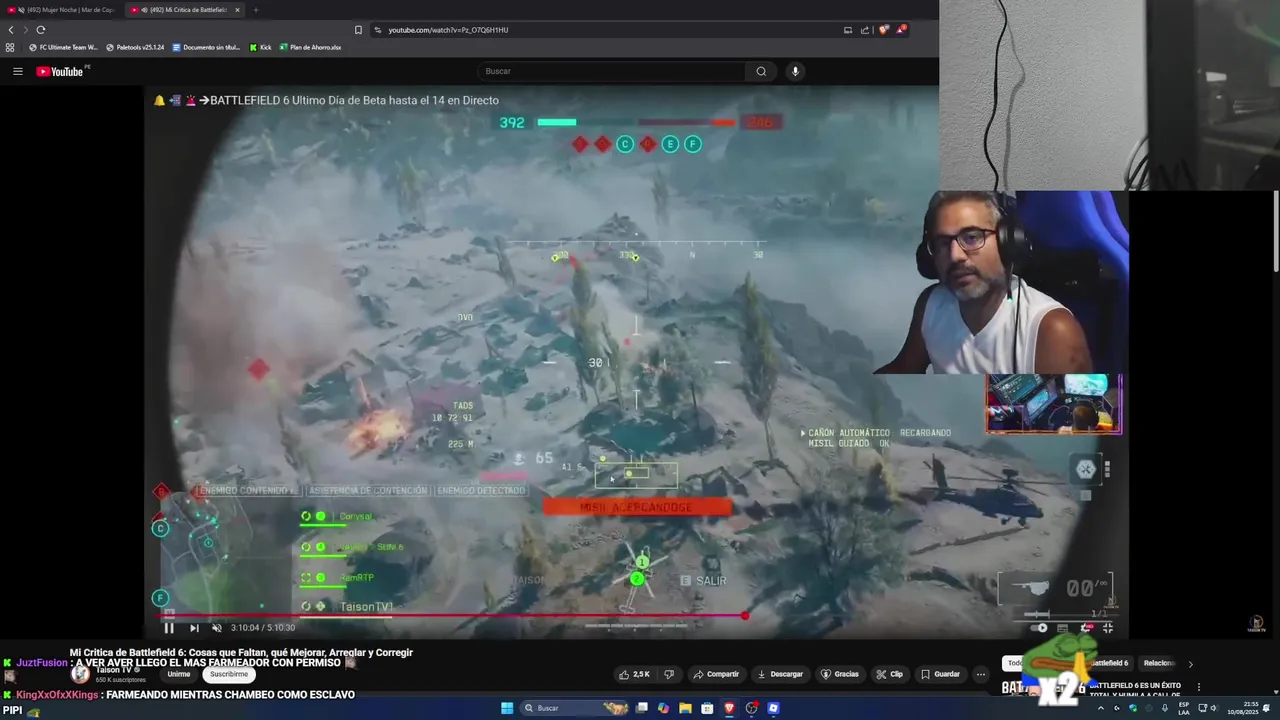Viewport: 1280px width, 720px height.
Task: Click the Suscribirme button
Action: tap(229, 674)
